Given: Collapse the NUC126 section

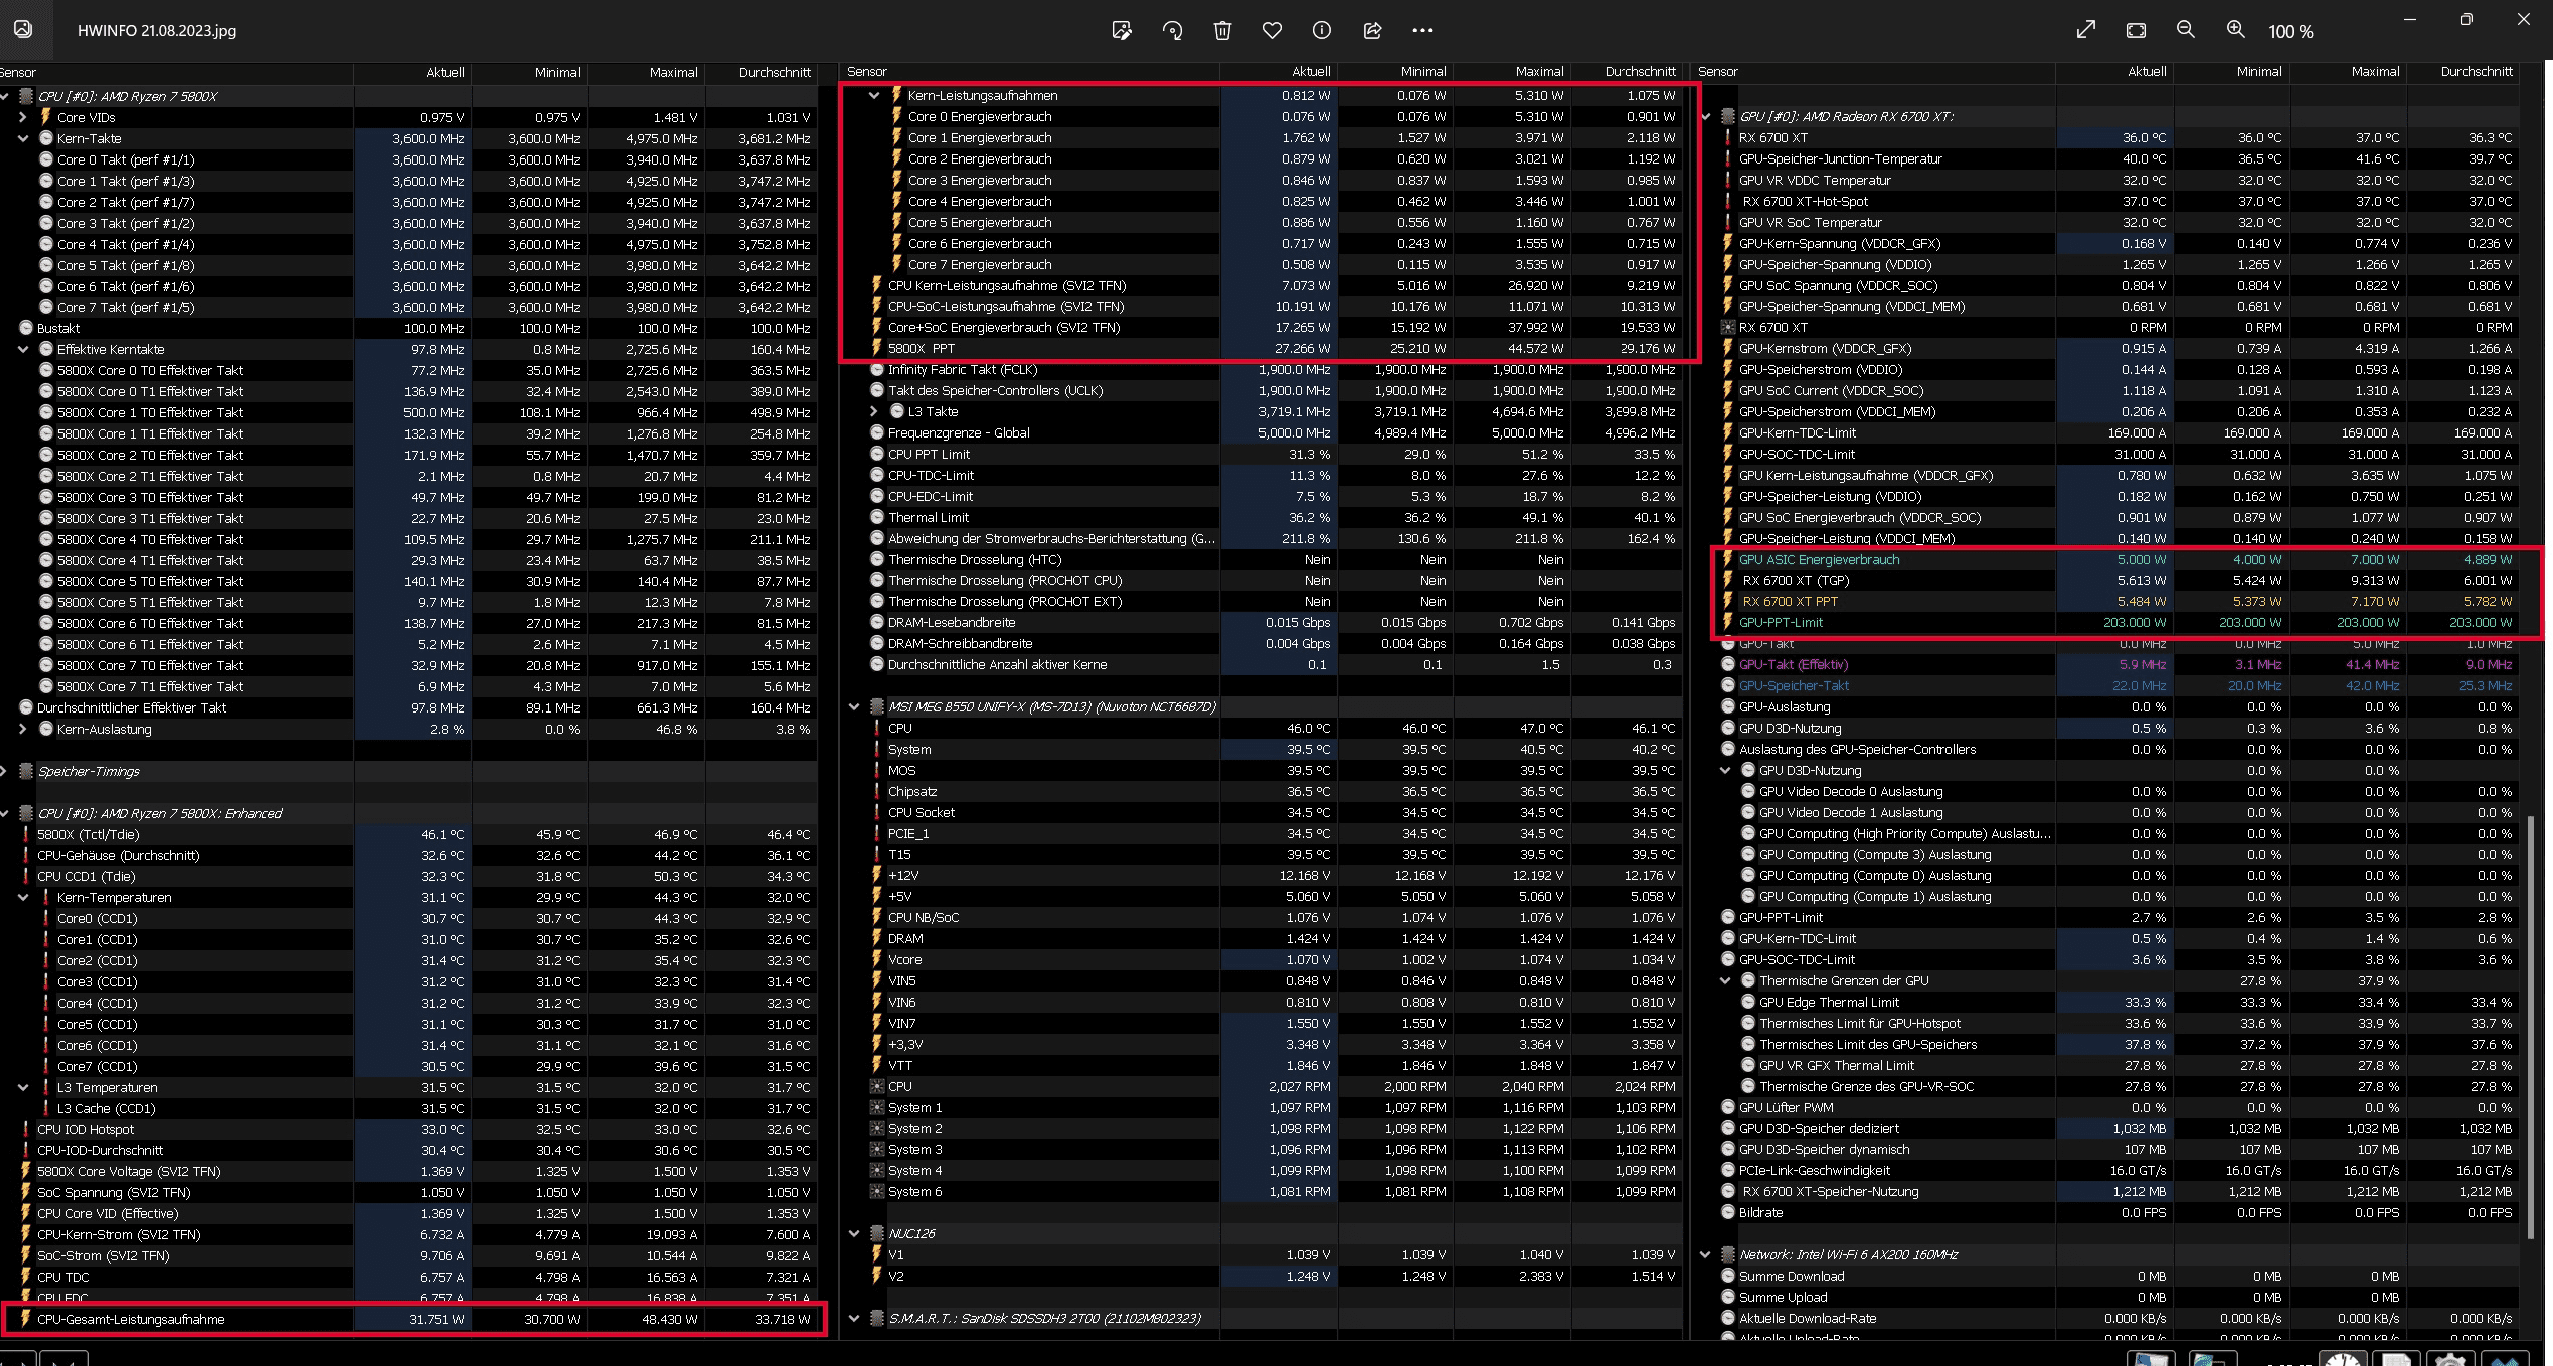Looking at the screenshot, I should point(854,1233).
